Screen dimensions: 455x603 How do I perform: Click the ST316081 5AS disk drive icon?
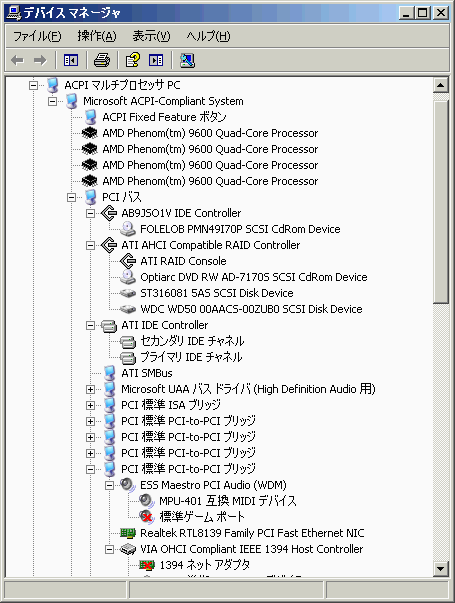(128, 293)
